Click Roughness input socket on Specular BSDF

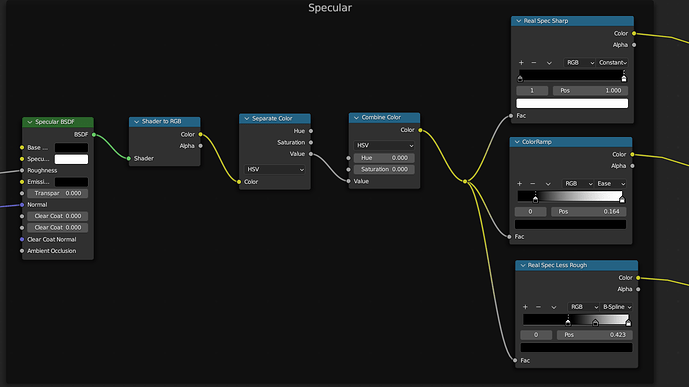coord(22,170)
